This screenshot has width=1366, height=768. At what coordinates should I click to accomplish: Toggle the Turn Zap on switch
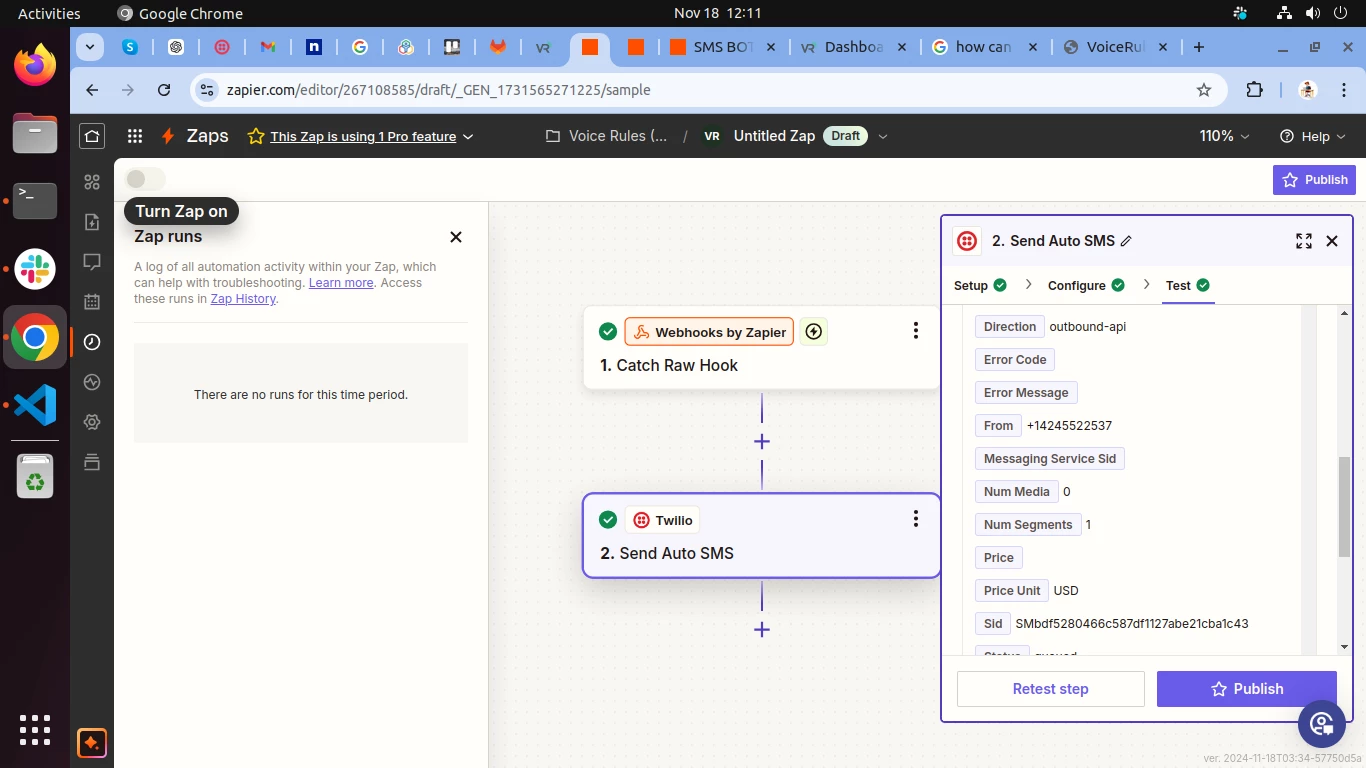(145, 179)
